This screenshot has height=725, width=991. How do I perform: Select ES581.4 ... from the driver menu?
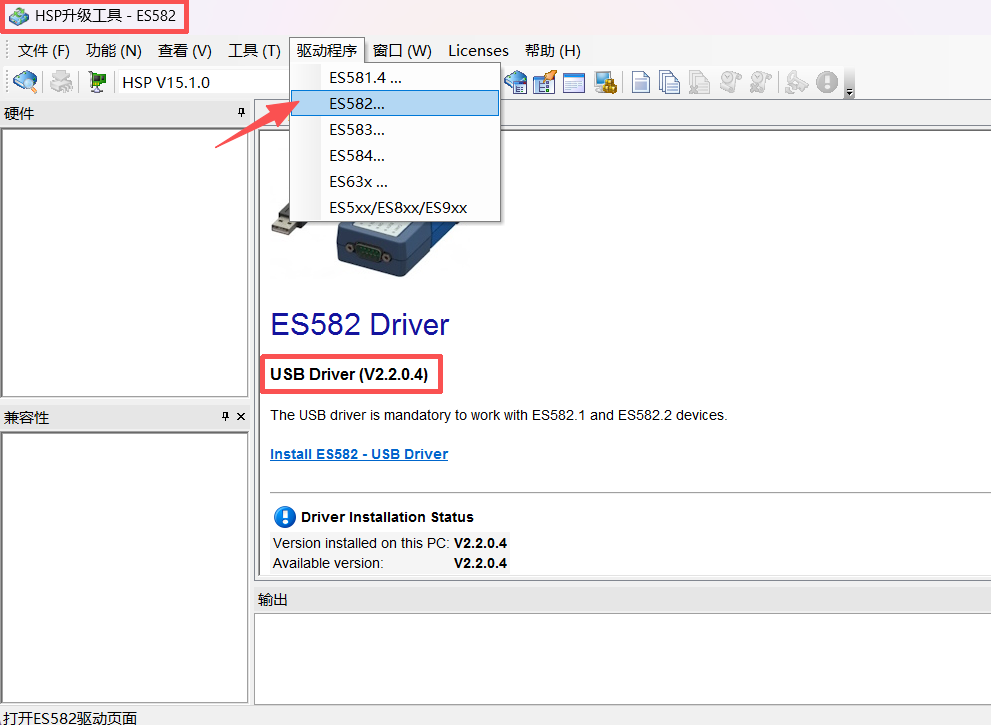click(x=395, y=78)
